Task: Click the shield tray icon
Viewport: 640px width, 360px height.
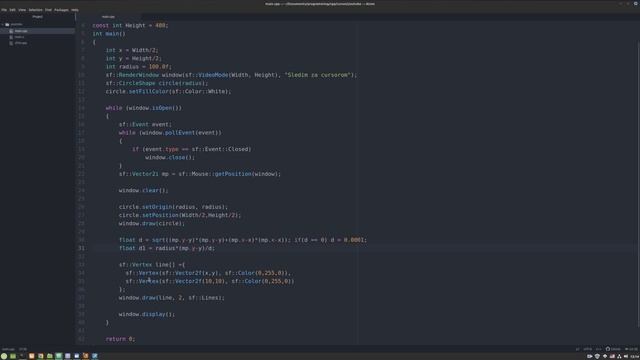Action: [597, 356]
